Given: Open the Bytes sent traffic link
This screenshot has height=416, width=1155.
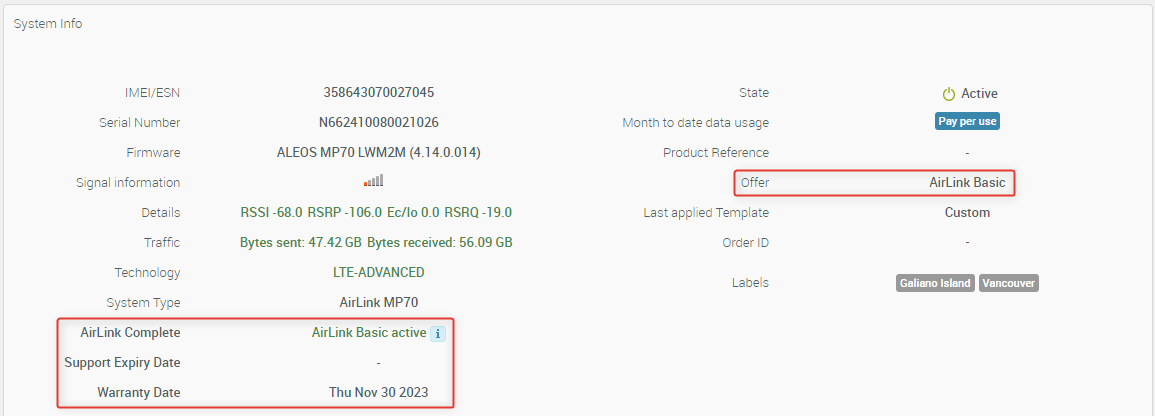Looking at the screenshot, I should [301, 243].
